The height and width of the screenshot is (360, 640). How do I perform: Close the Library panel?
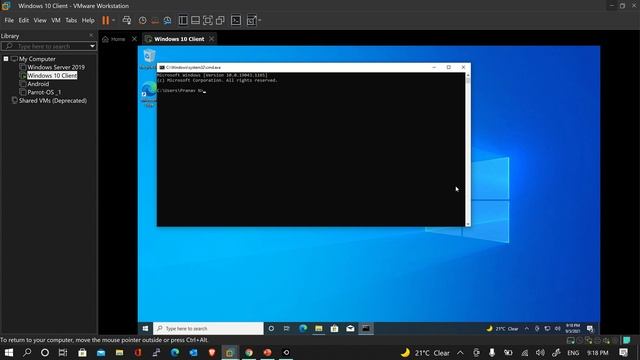pyautogui.click(x=91, y=36)
